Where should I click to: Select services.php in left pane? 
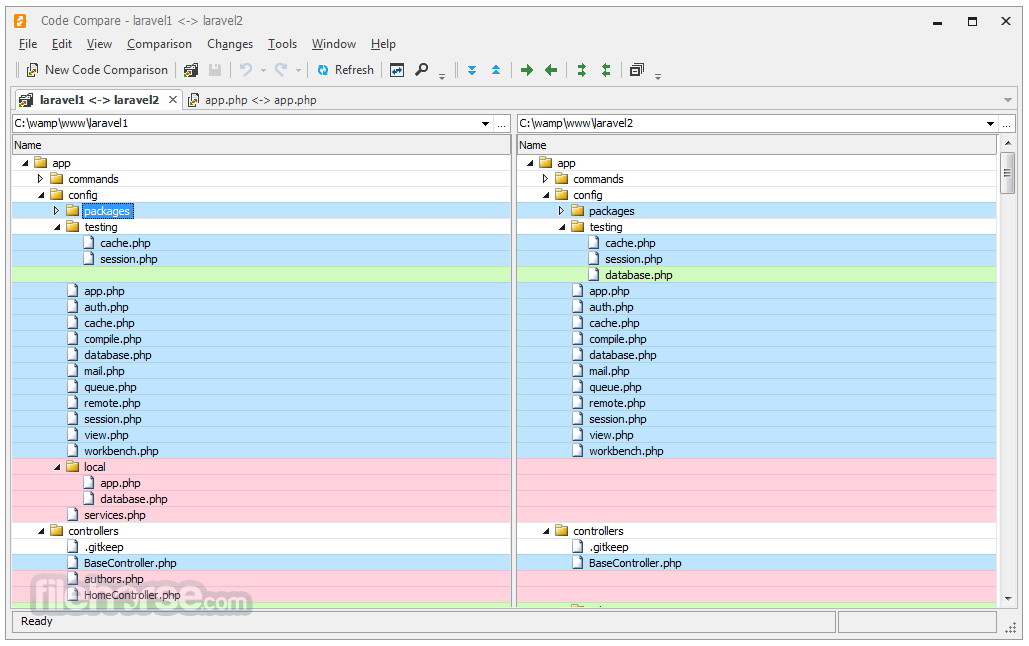[x=115, y=515]
